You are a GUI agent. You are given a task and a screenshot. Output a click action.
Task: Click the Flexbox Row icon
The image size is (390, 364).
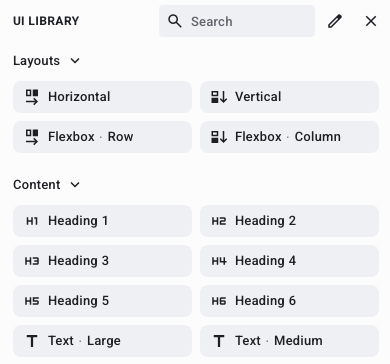(x=32, y=137)
